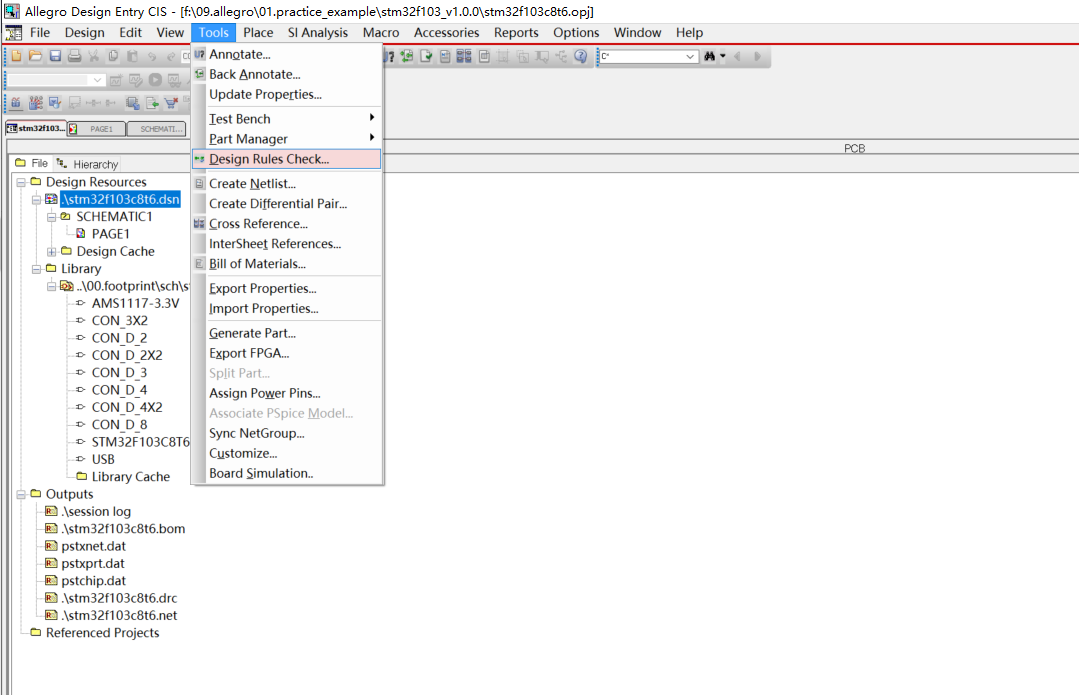This screenshot has width=1079, height=695.
Task: Select Update Properties menu entry
Action: (286, 94)
